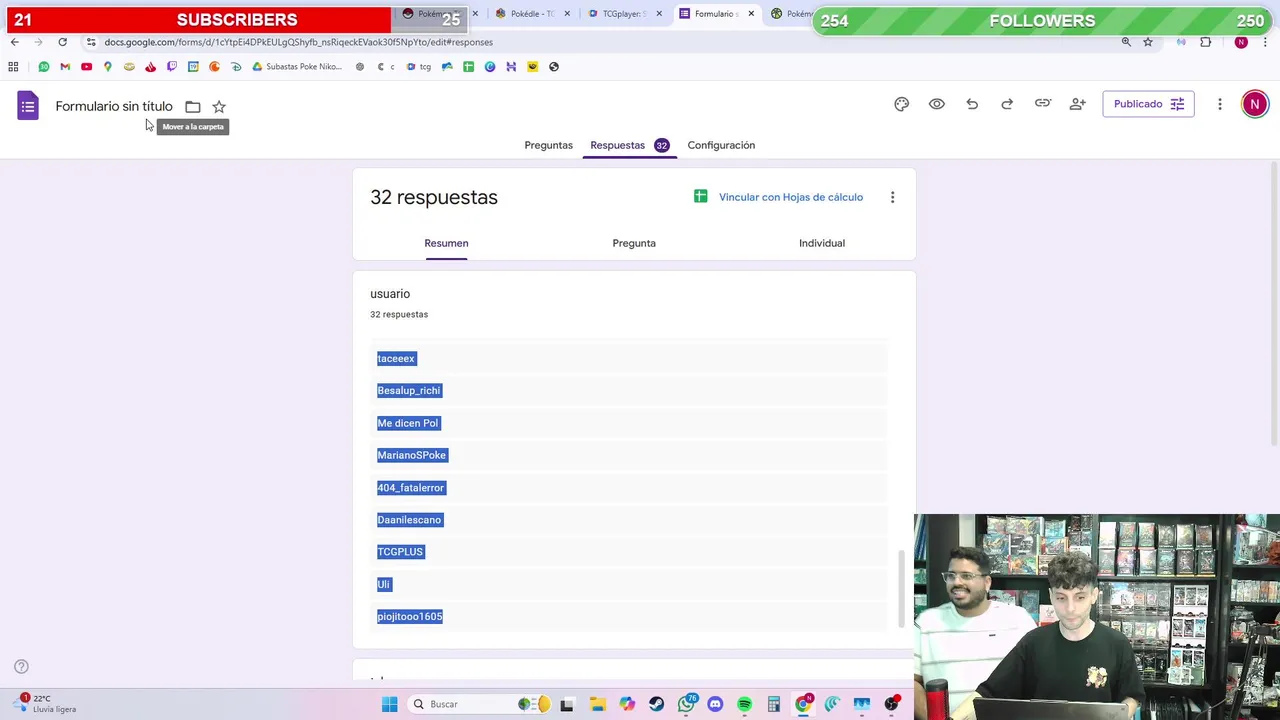Image resolution: width=1280 pixels, height=720 pixels.
Task: Click the usuario responses list scrollbar
Action: coord(902,588)
